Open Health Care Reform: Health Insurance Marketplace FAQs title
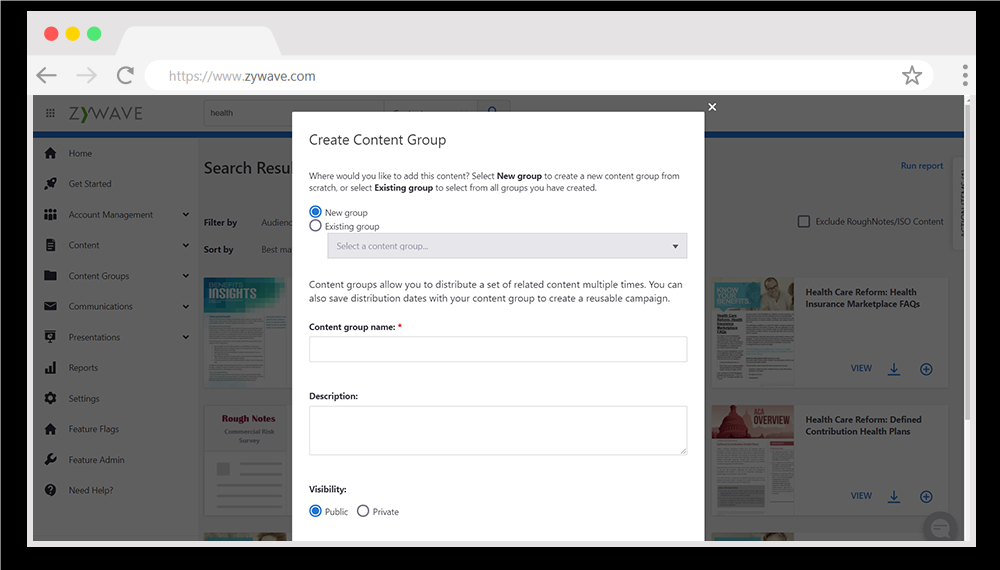This screenshot has height=570, width=1000. [x=862, y=298]
